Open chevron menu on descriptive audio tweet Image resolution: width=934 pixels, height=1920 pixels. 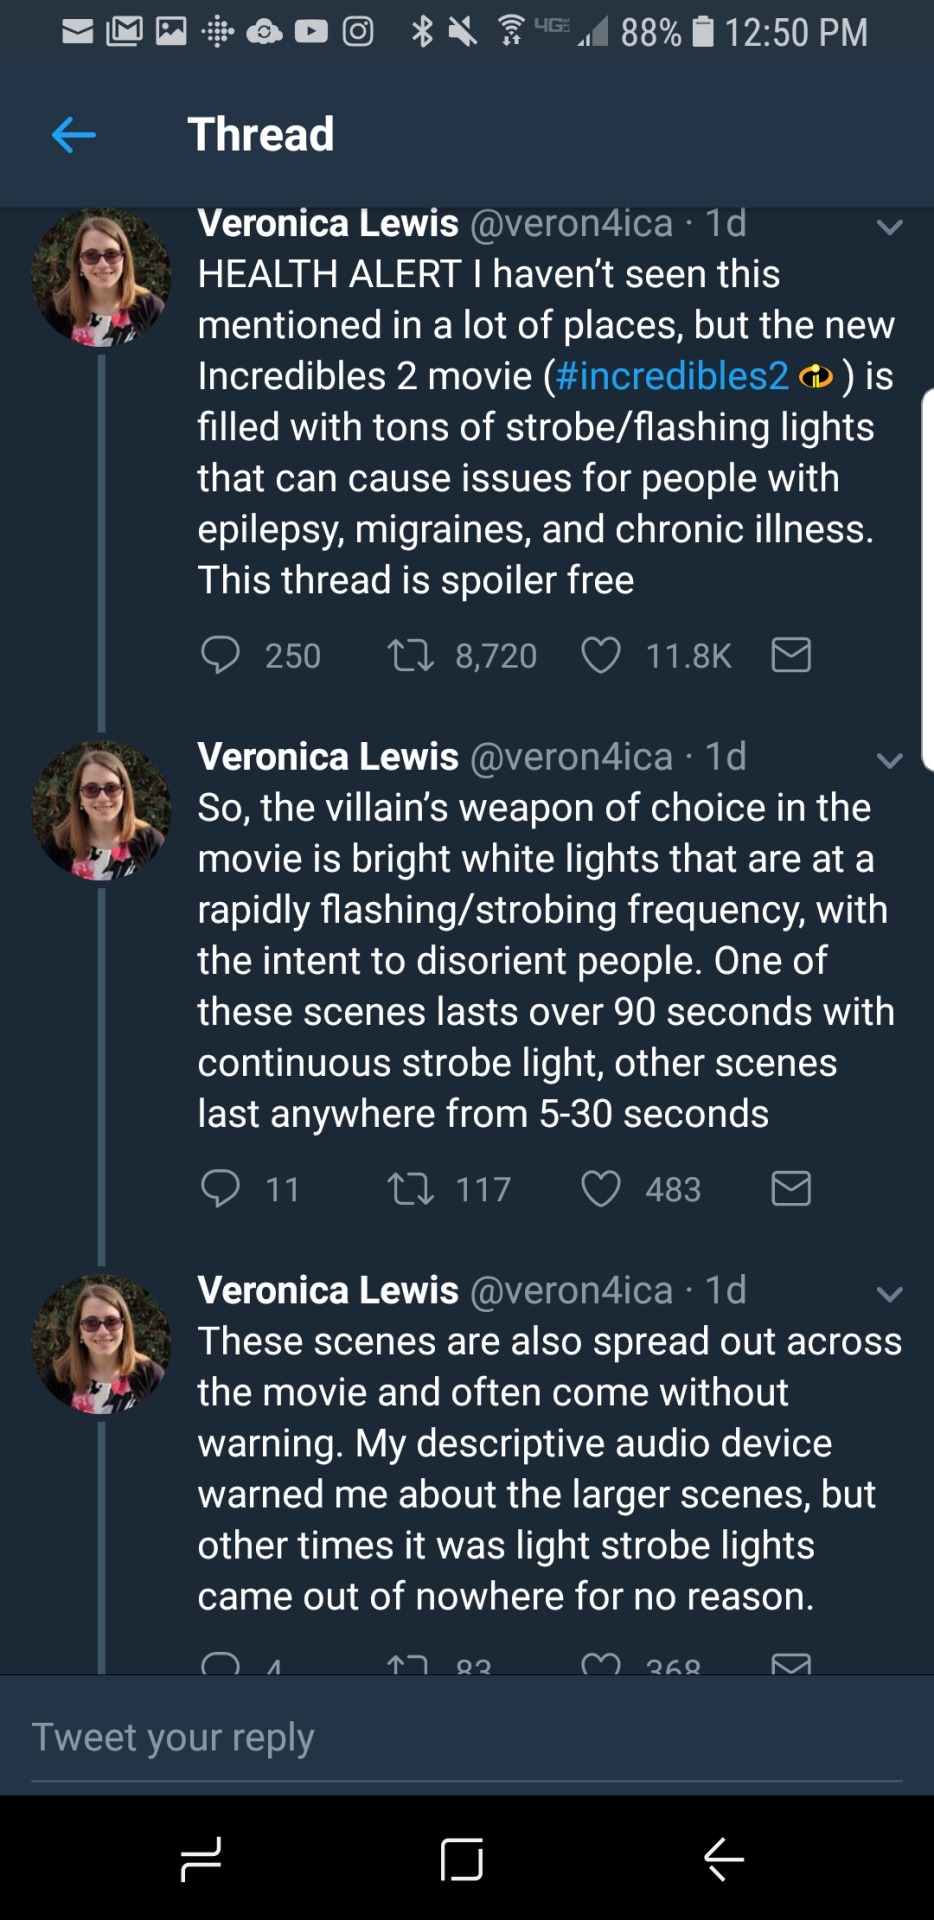tap(889, 1294)
